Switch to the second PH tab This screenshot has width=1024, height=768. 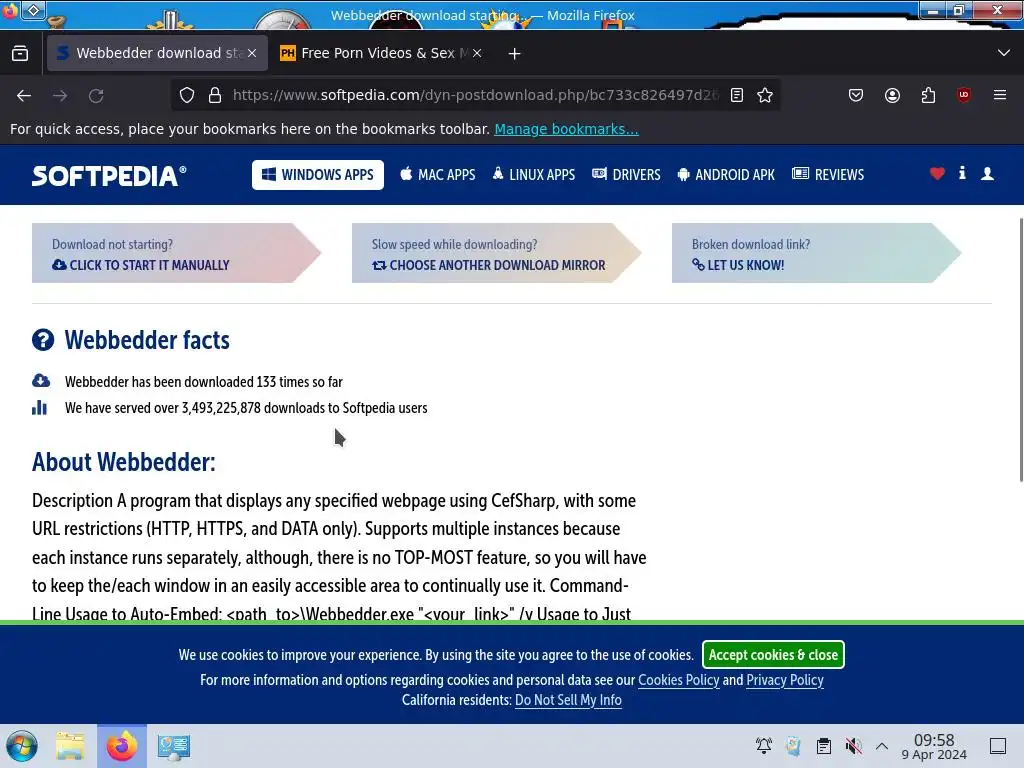[380, 53]
